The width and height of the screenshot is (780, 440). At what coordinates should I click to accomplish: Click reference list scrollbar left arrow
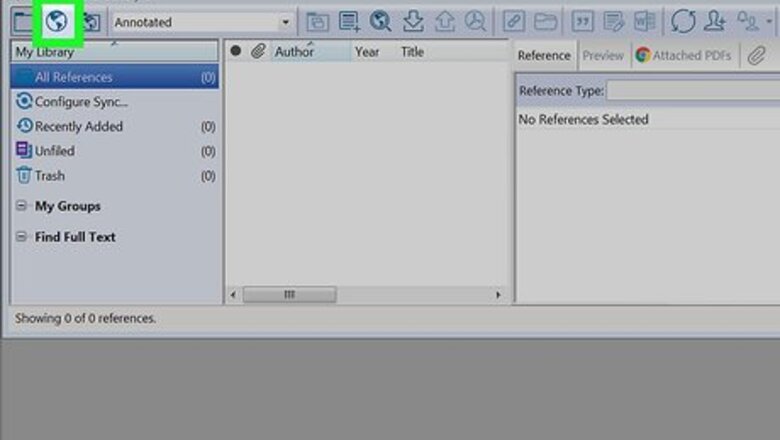(233, 294)
